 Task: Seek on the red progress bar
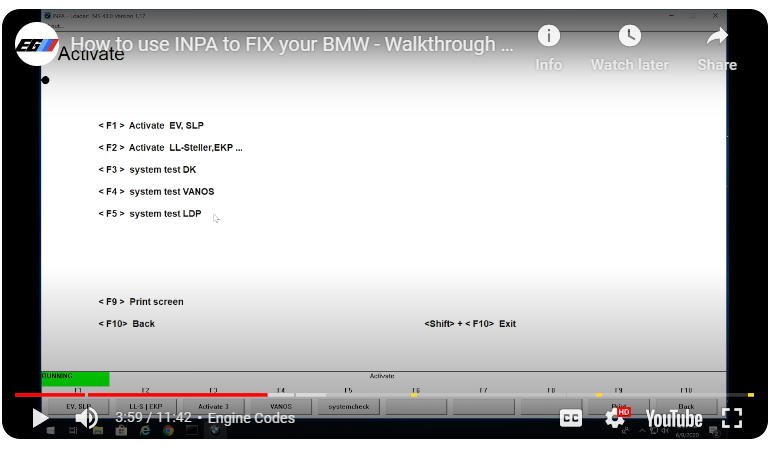[141, 395]
